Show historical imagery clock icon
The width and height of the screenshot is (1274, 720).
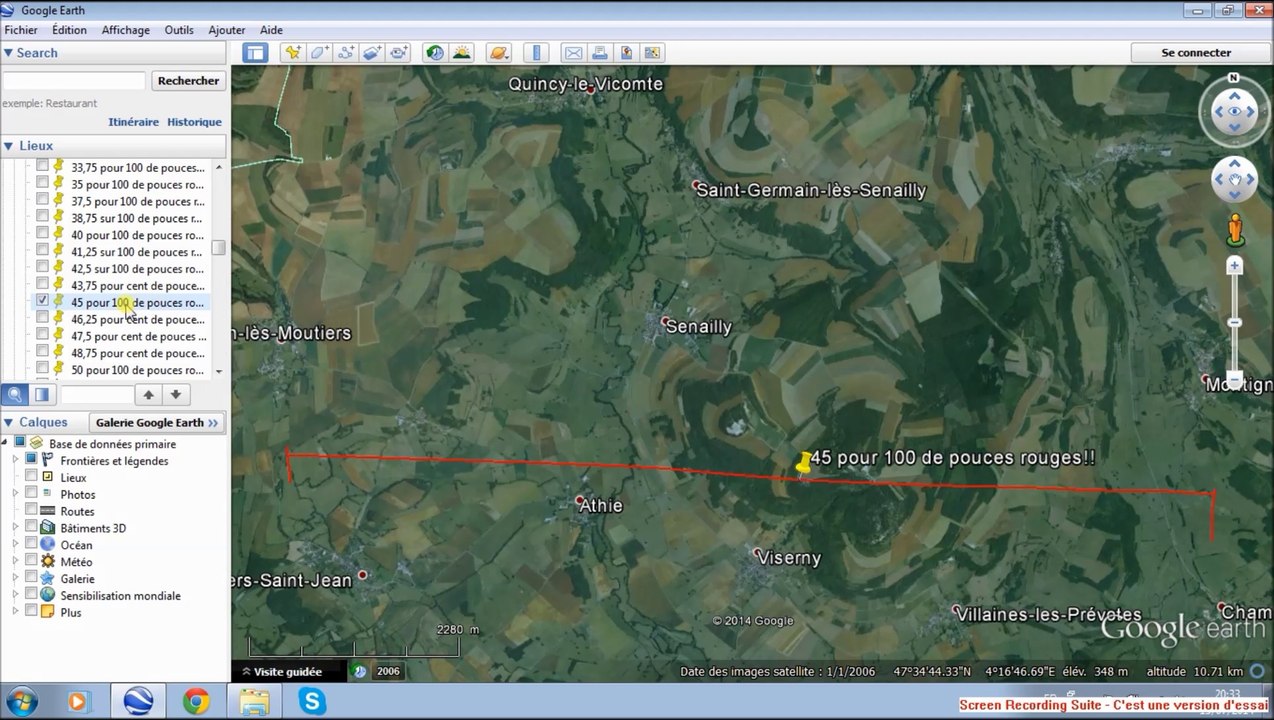[x=435, y=53]
